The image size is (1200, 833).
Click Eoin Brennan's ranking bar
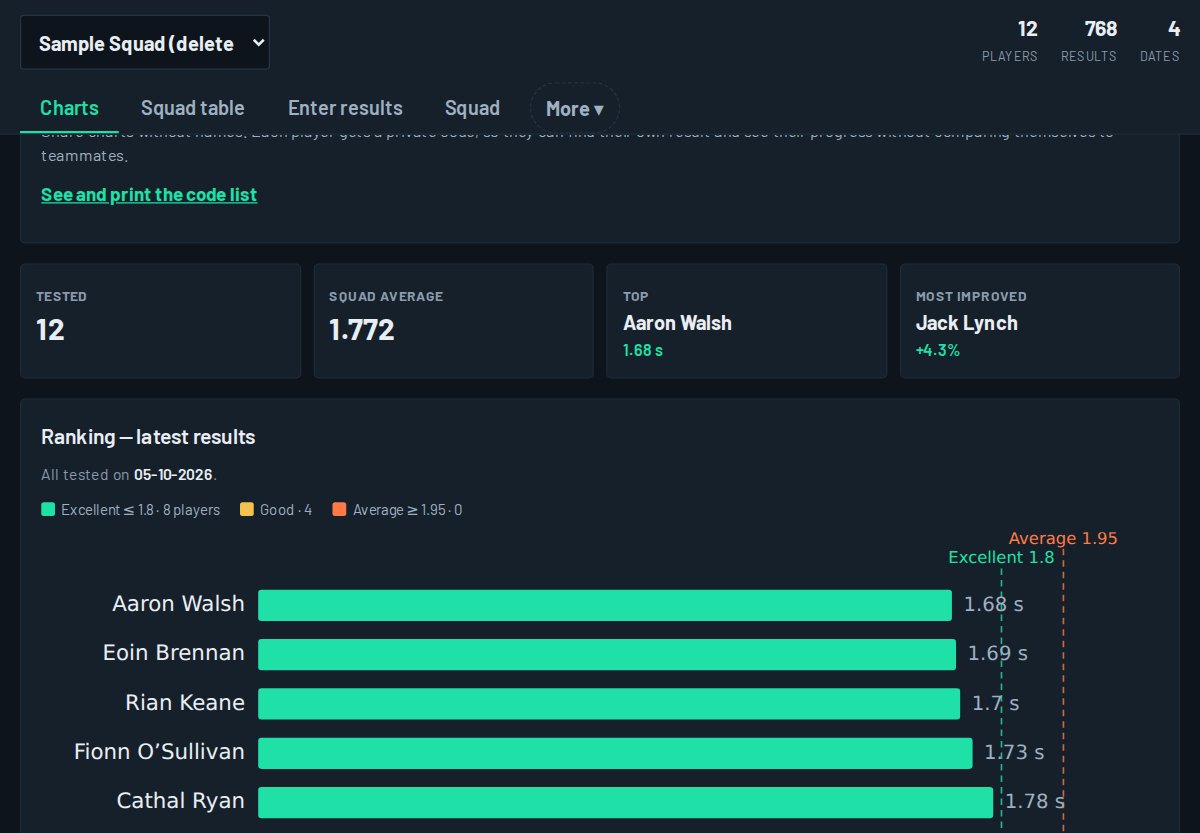(x=607, y=654)
